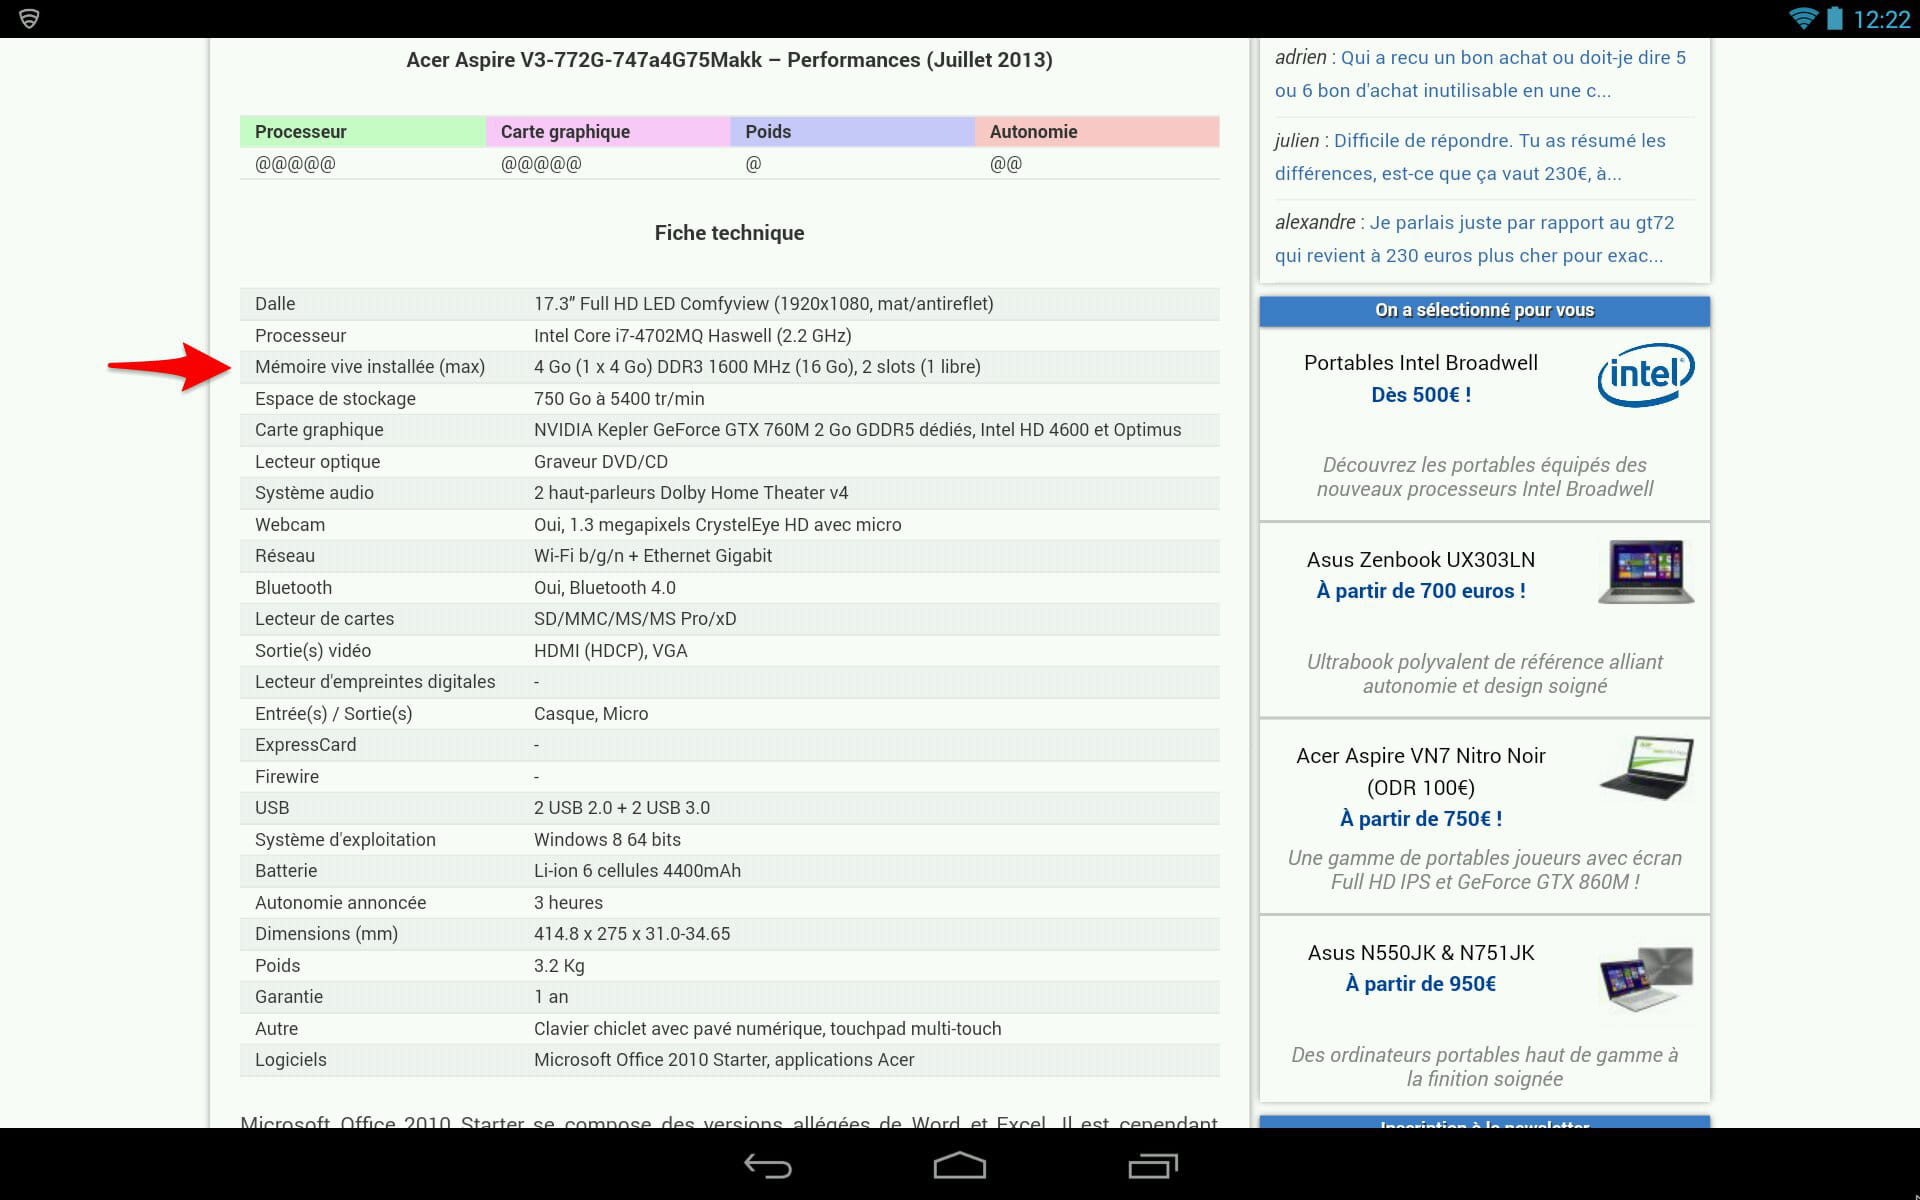1920x1200 pixels.
Task: Click 'À partir de 700 euros !' link
Action: 1420,591
